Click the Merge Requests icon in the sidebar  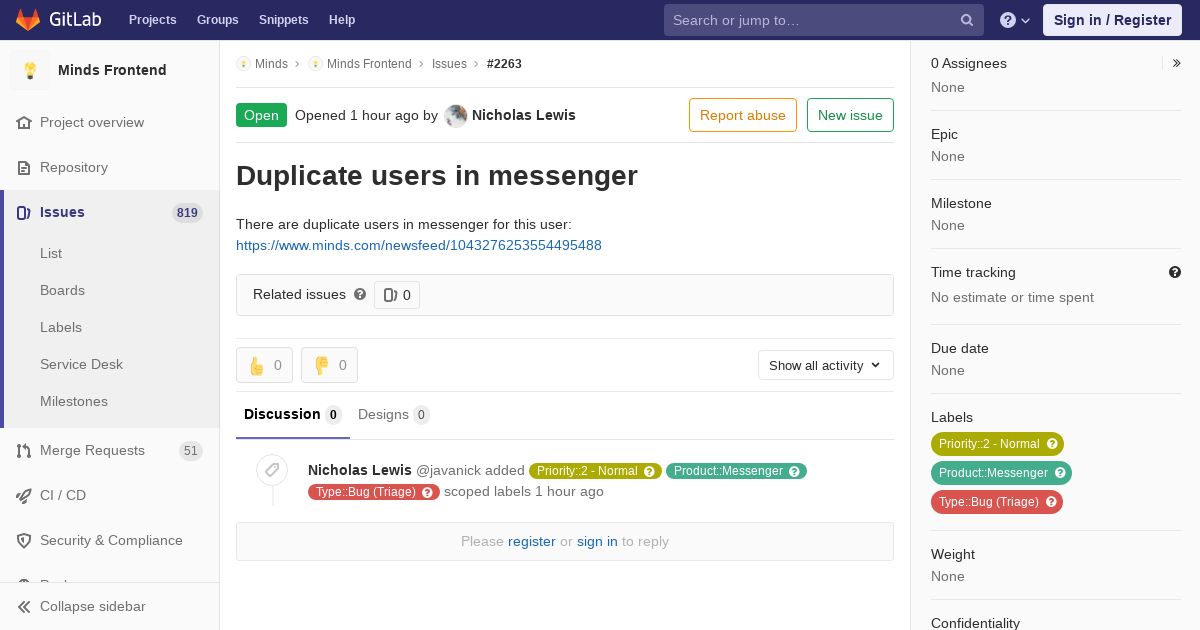tap(24, 450)
